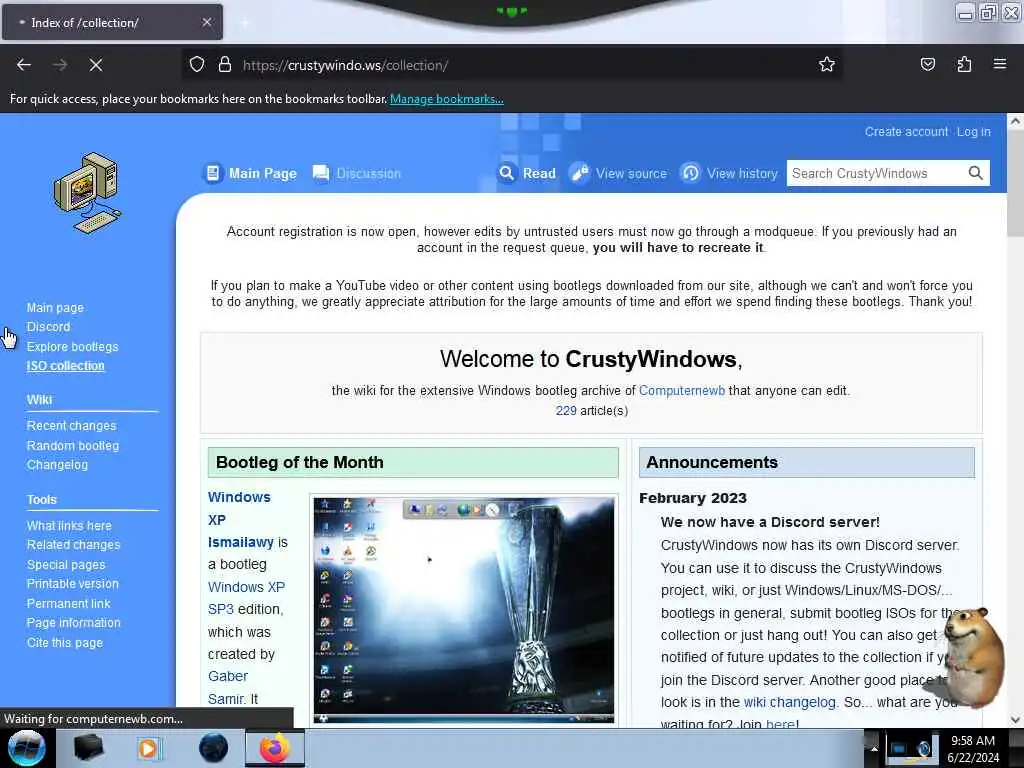Image resolution: width=1024 pixels, height=768 pixels.
Task: Open Cite this page link
Action: (65, 643)
